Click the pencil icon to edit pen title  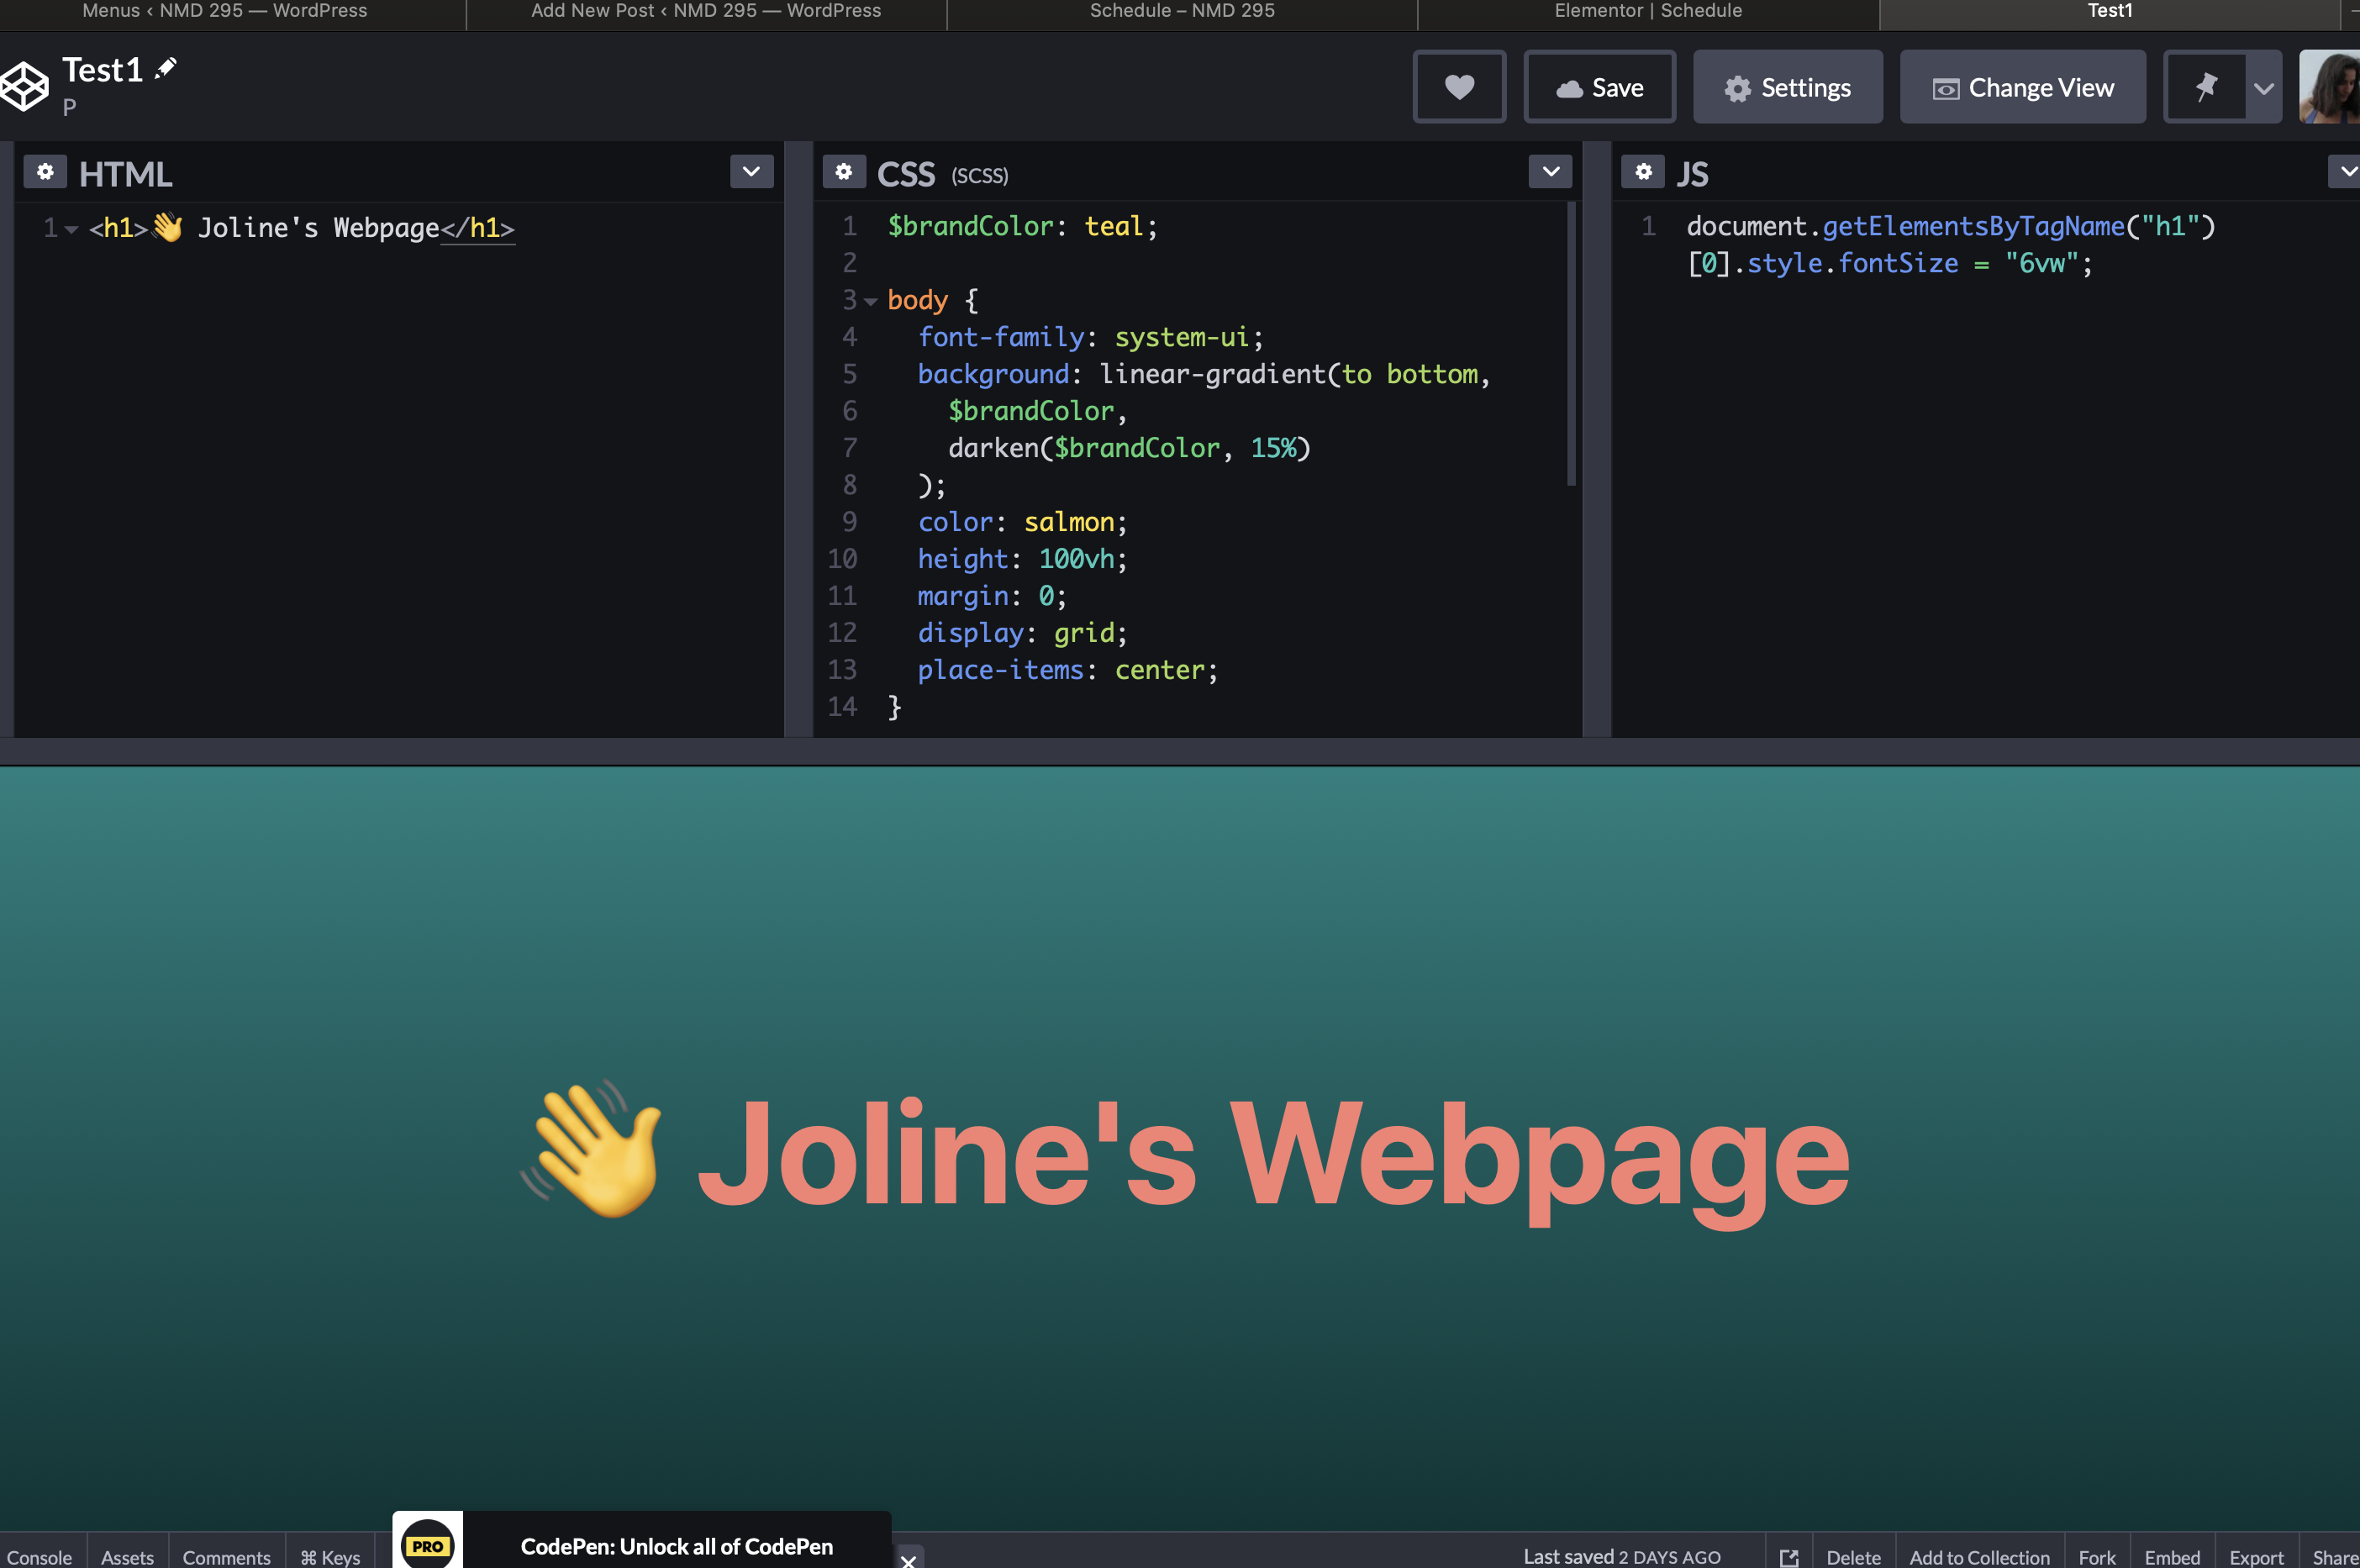(166, 68)
